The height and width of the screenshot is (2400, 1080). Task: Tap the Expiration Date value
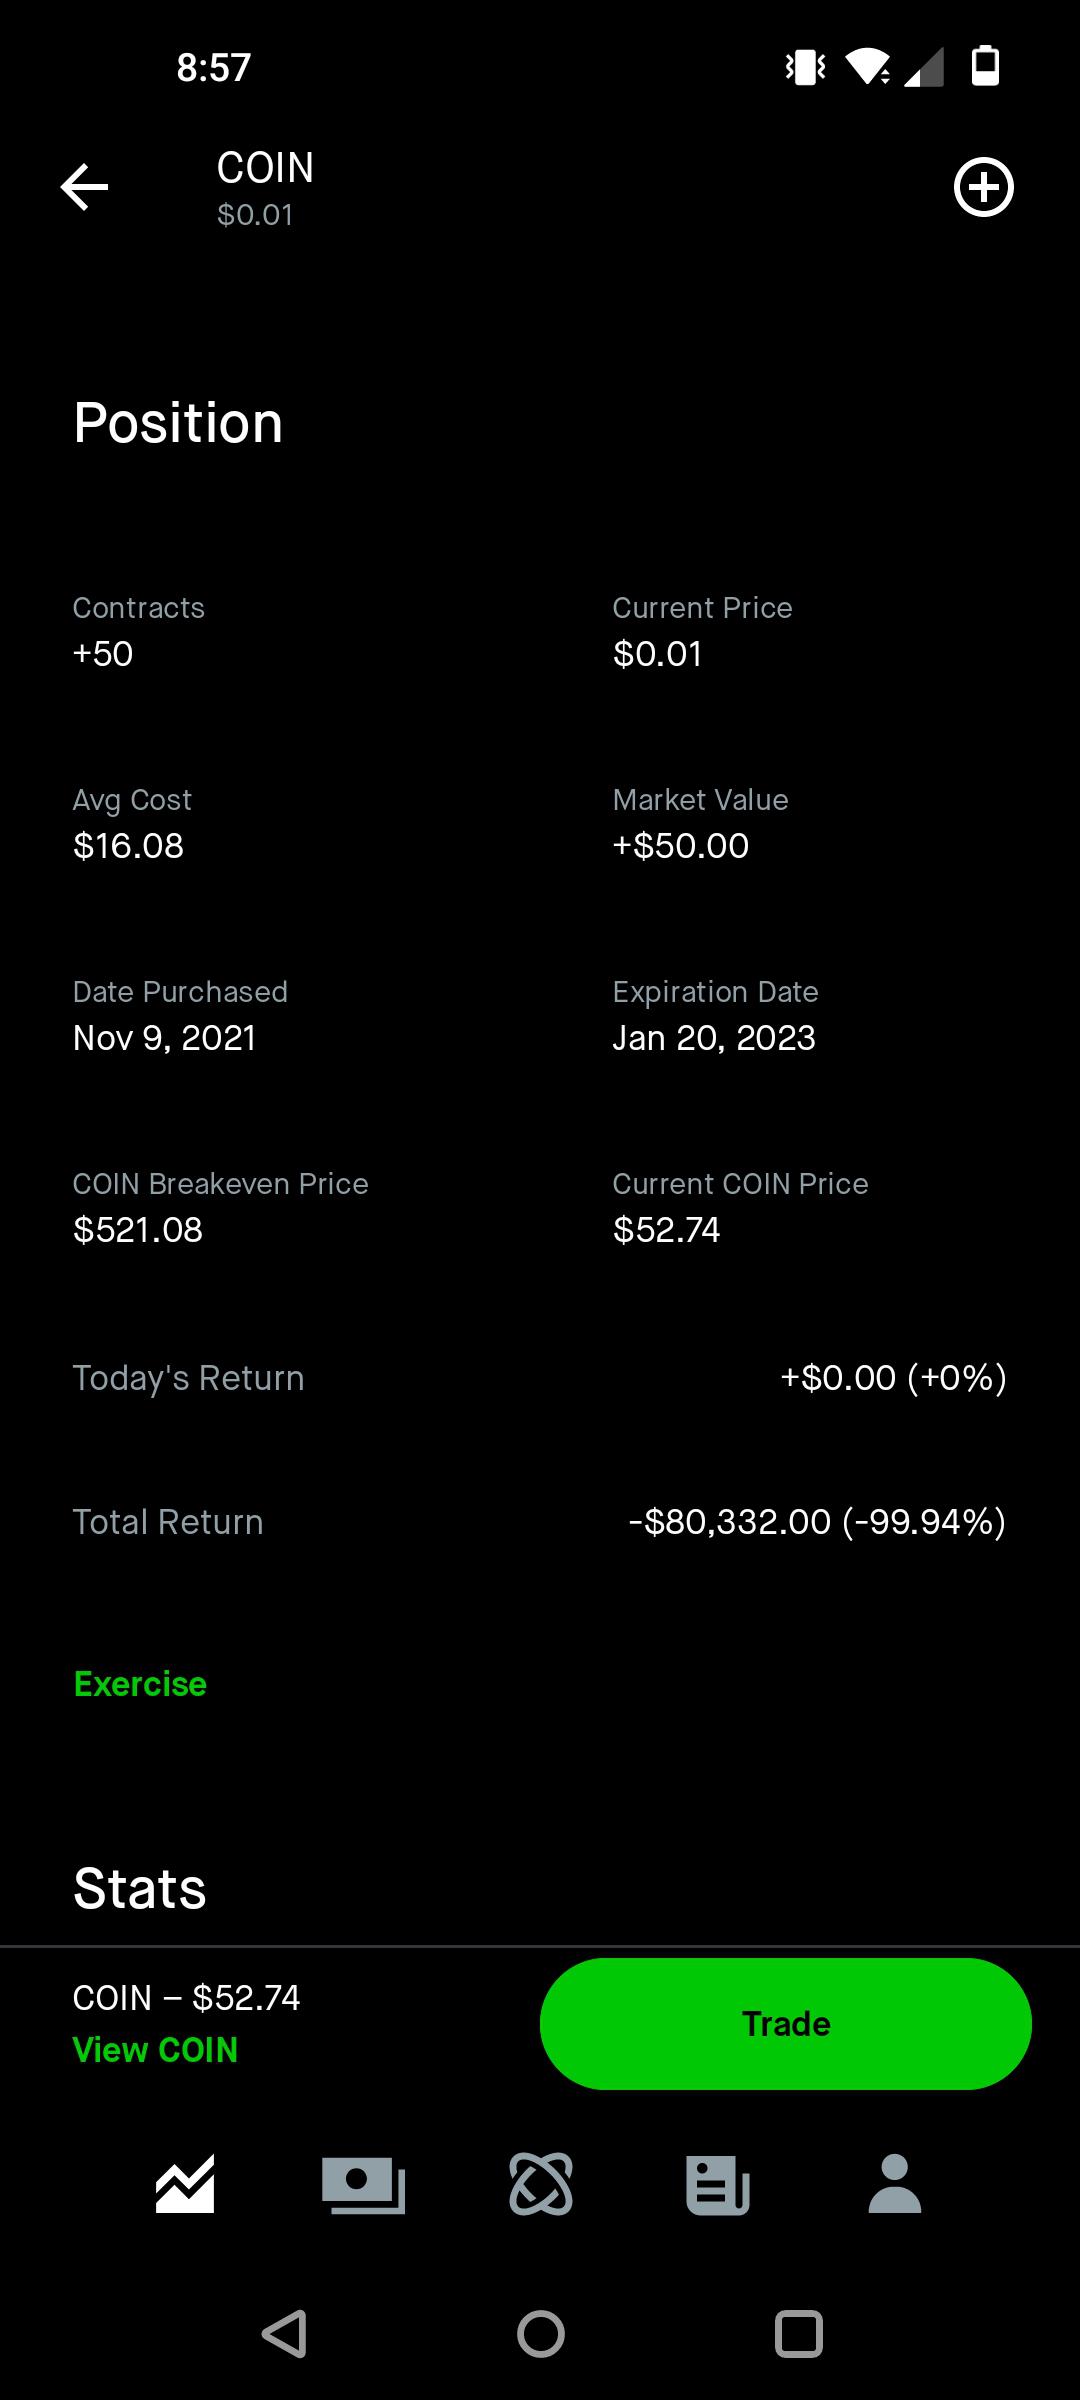pos(714,1038)
